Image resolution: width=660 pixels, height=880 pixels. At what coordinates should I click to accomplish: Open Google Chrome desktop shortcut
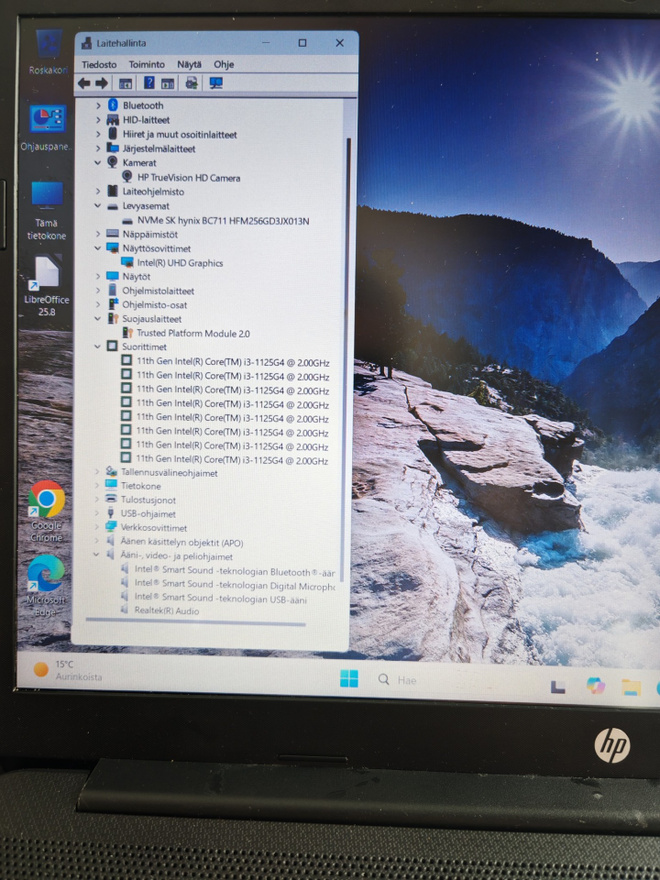[47, 511]
